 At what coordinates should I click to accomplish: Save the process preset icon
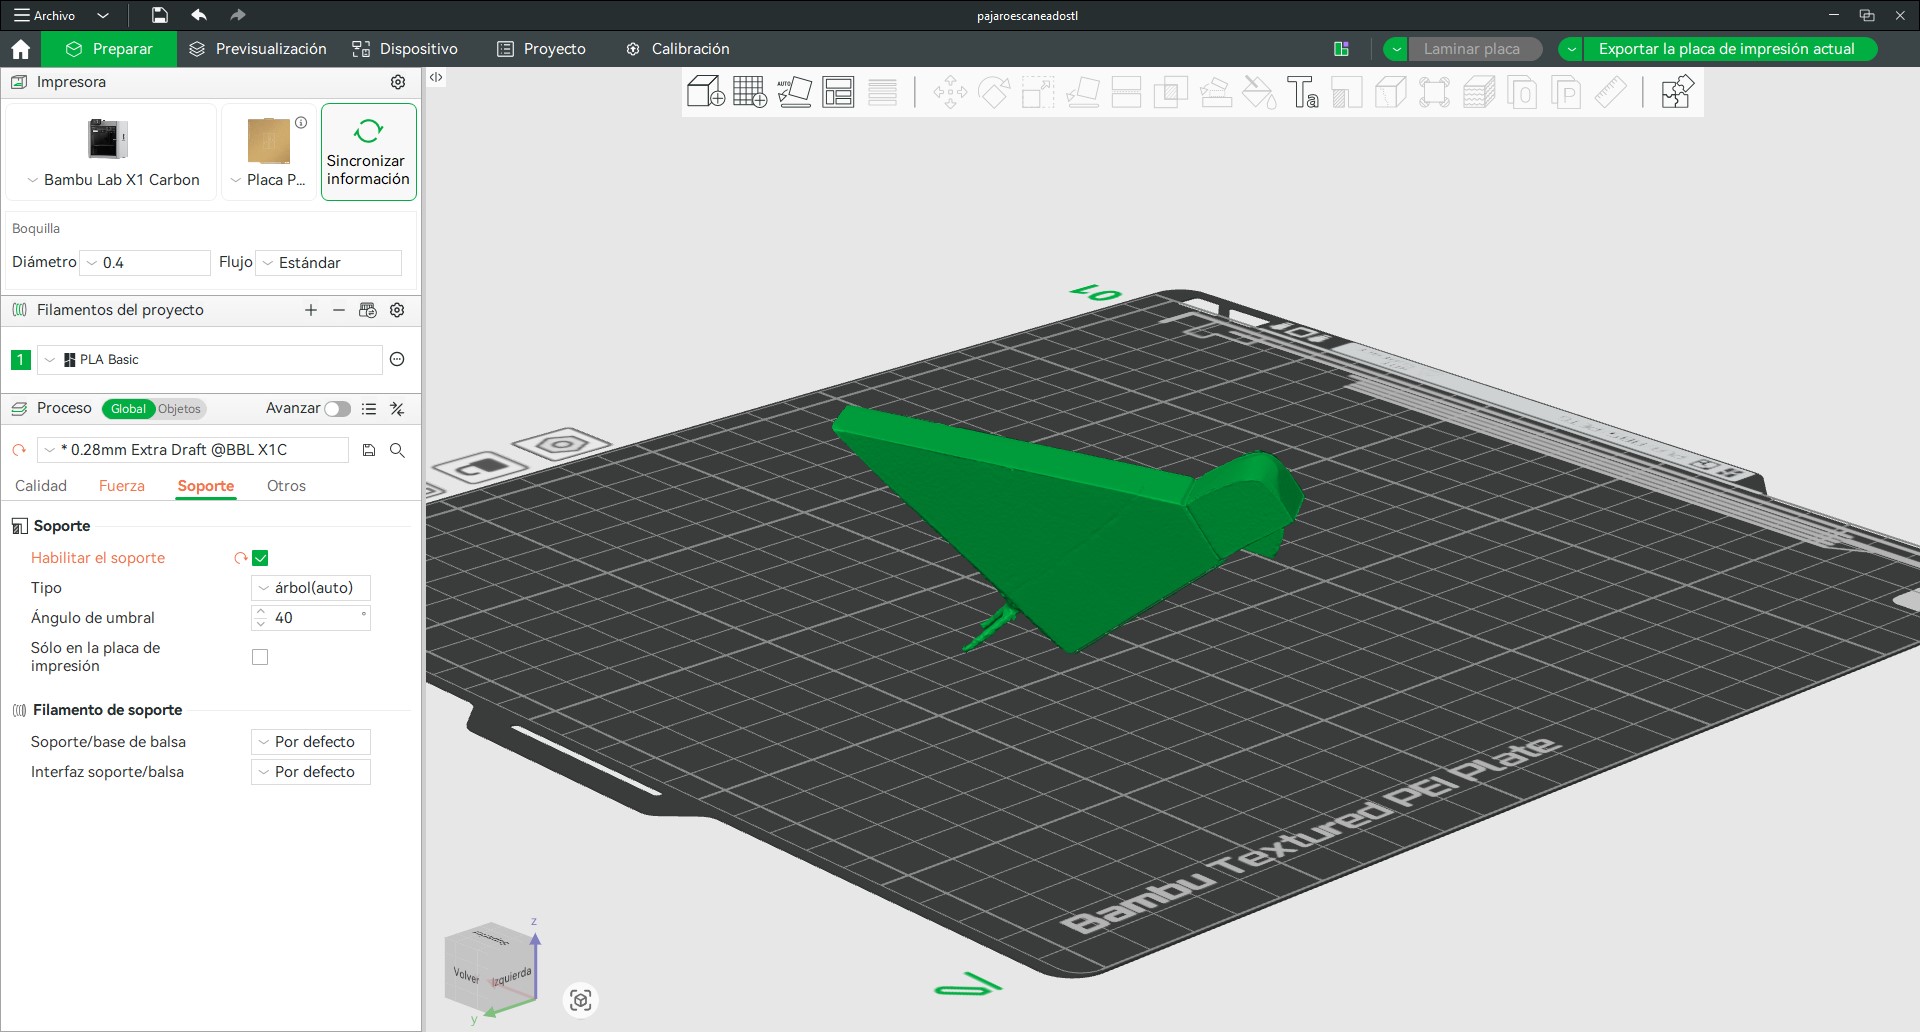point(369,450)
